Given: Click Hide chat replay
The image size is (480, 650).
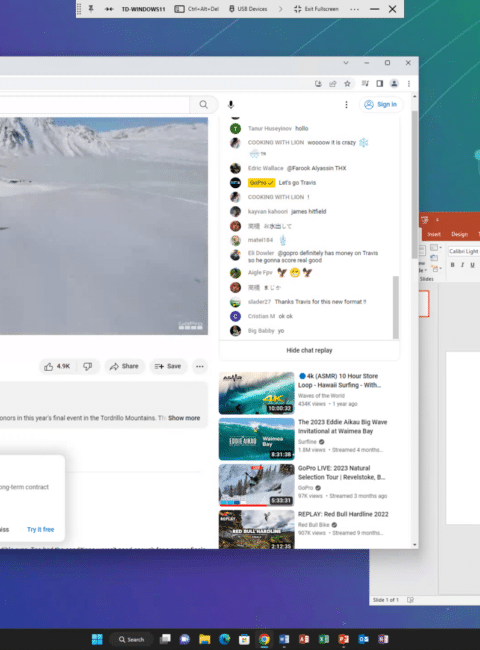Looking at the screenshot, I should coord(309,351).
